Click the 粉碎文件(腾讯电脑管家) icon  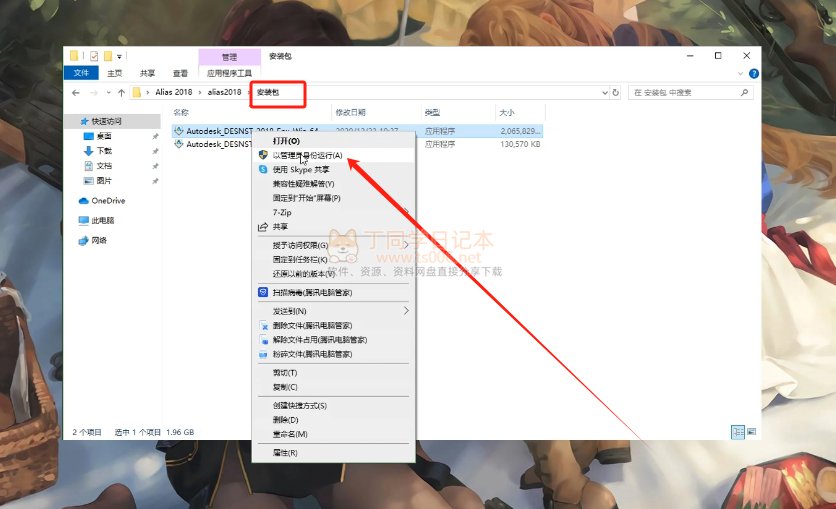coord(263,354)
